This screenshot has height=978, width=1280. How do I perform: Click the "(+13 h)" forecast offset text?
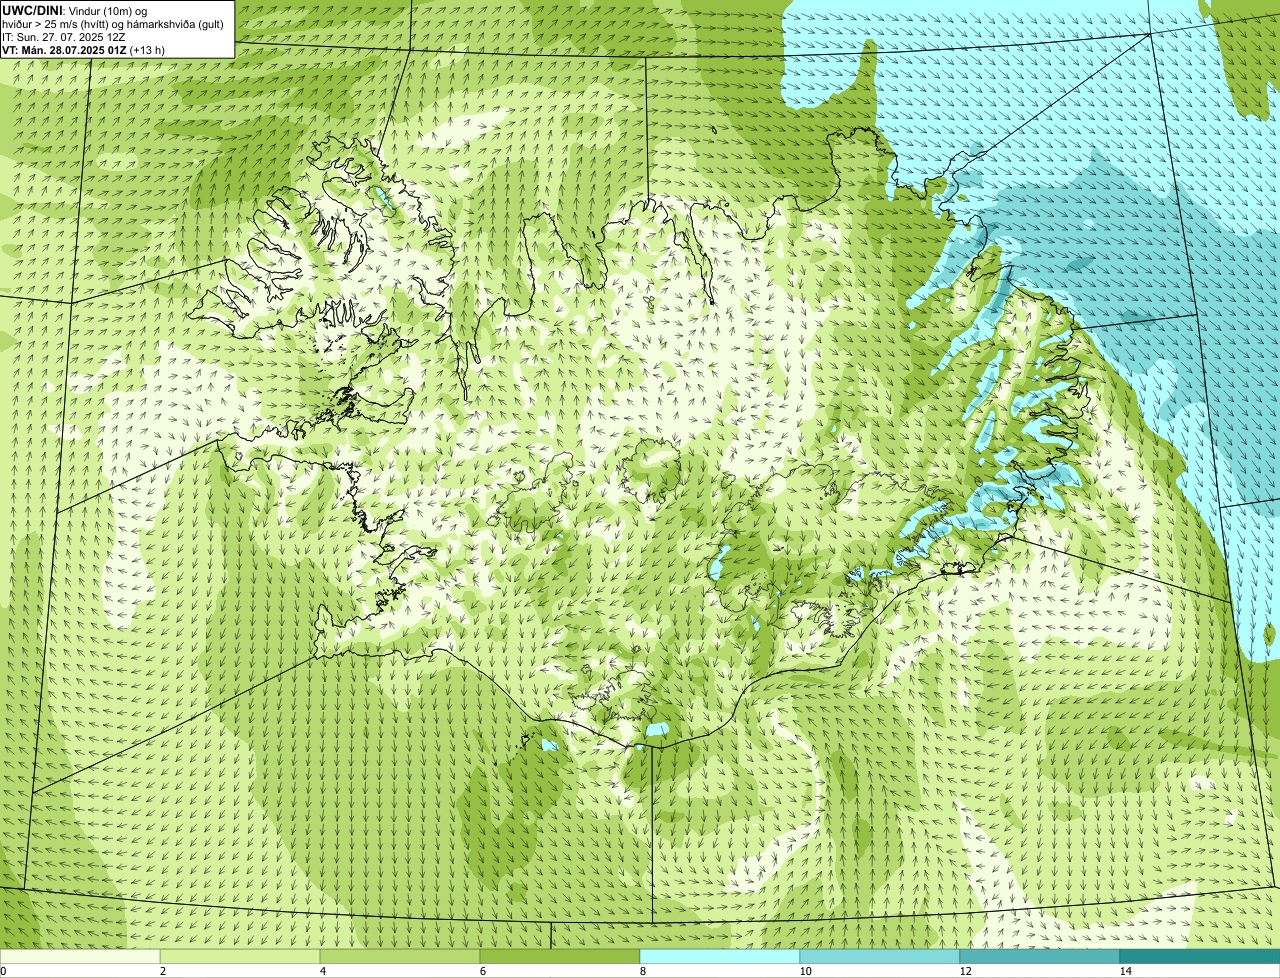148,50
